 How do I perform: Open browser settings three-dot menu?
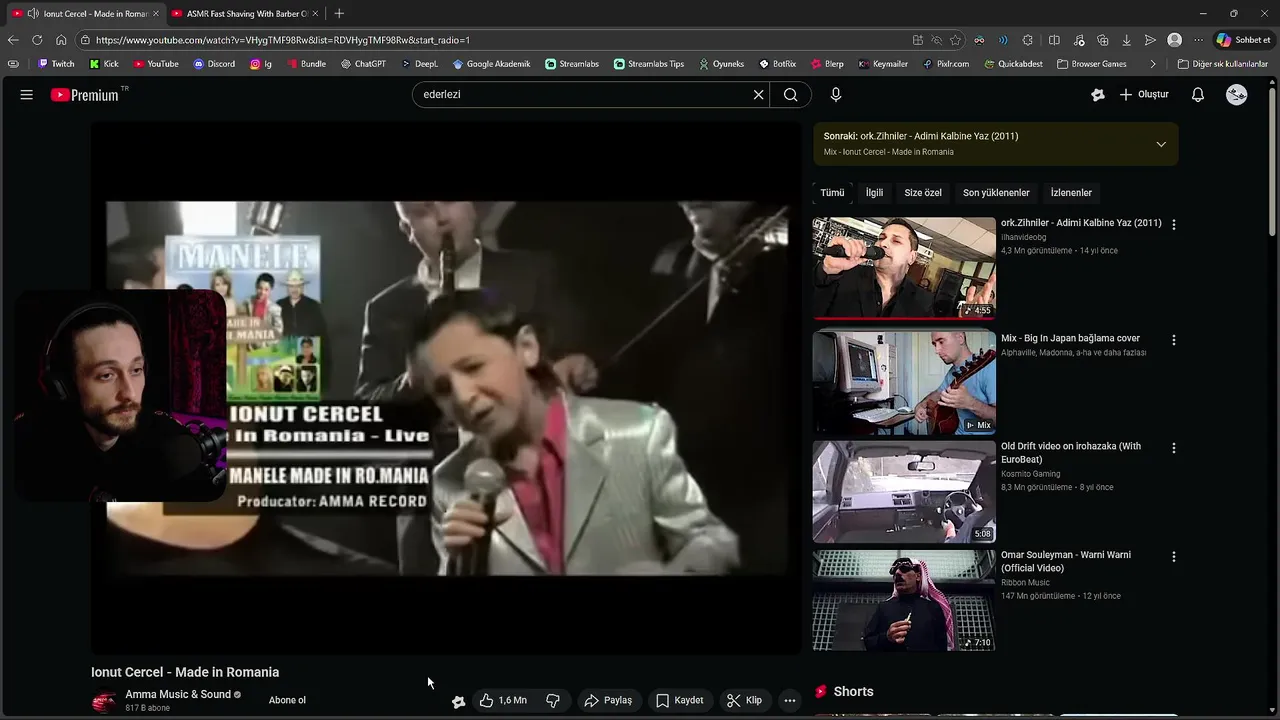(1198, 40)
